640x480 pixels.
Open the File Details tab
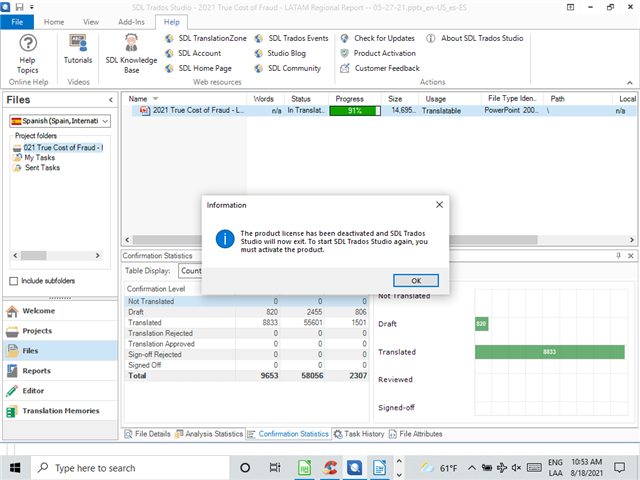(x=147, y=434)
